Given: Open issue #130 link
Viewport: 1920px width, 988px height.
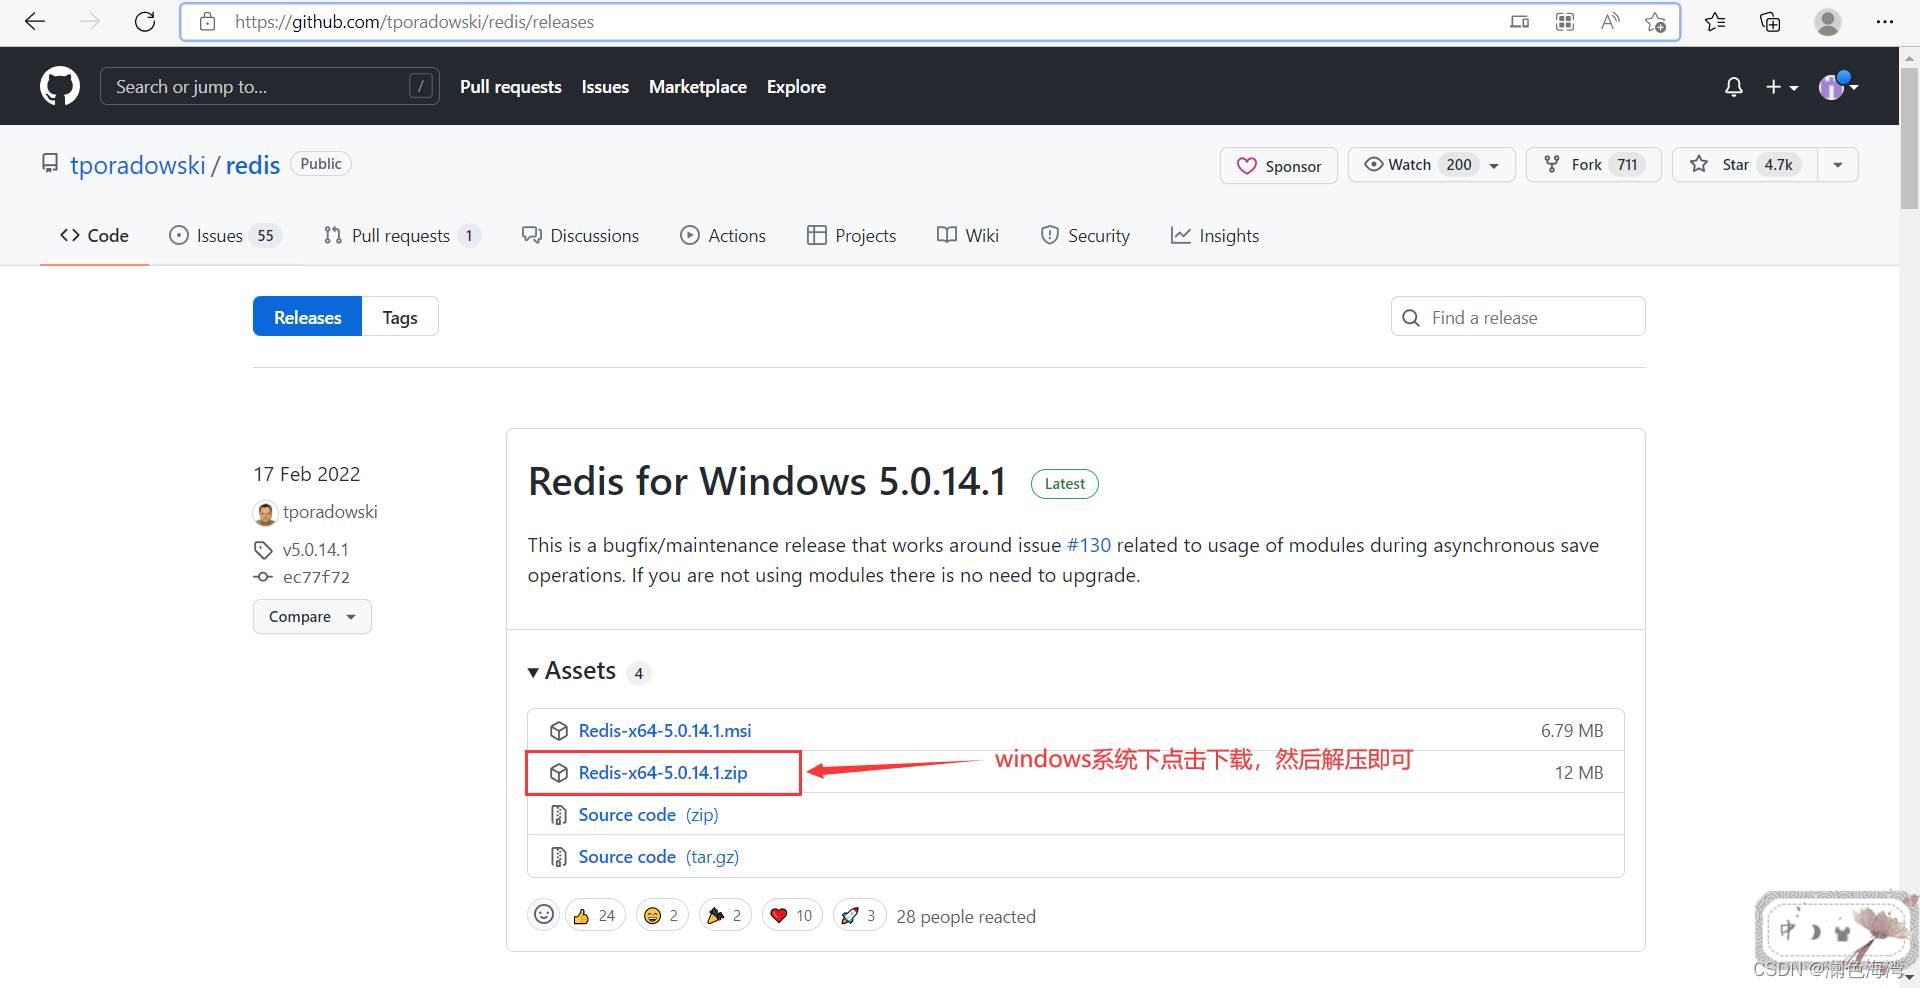Looking at the screenshot, I should (1089, 546).
